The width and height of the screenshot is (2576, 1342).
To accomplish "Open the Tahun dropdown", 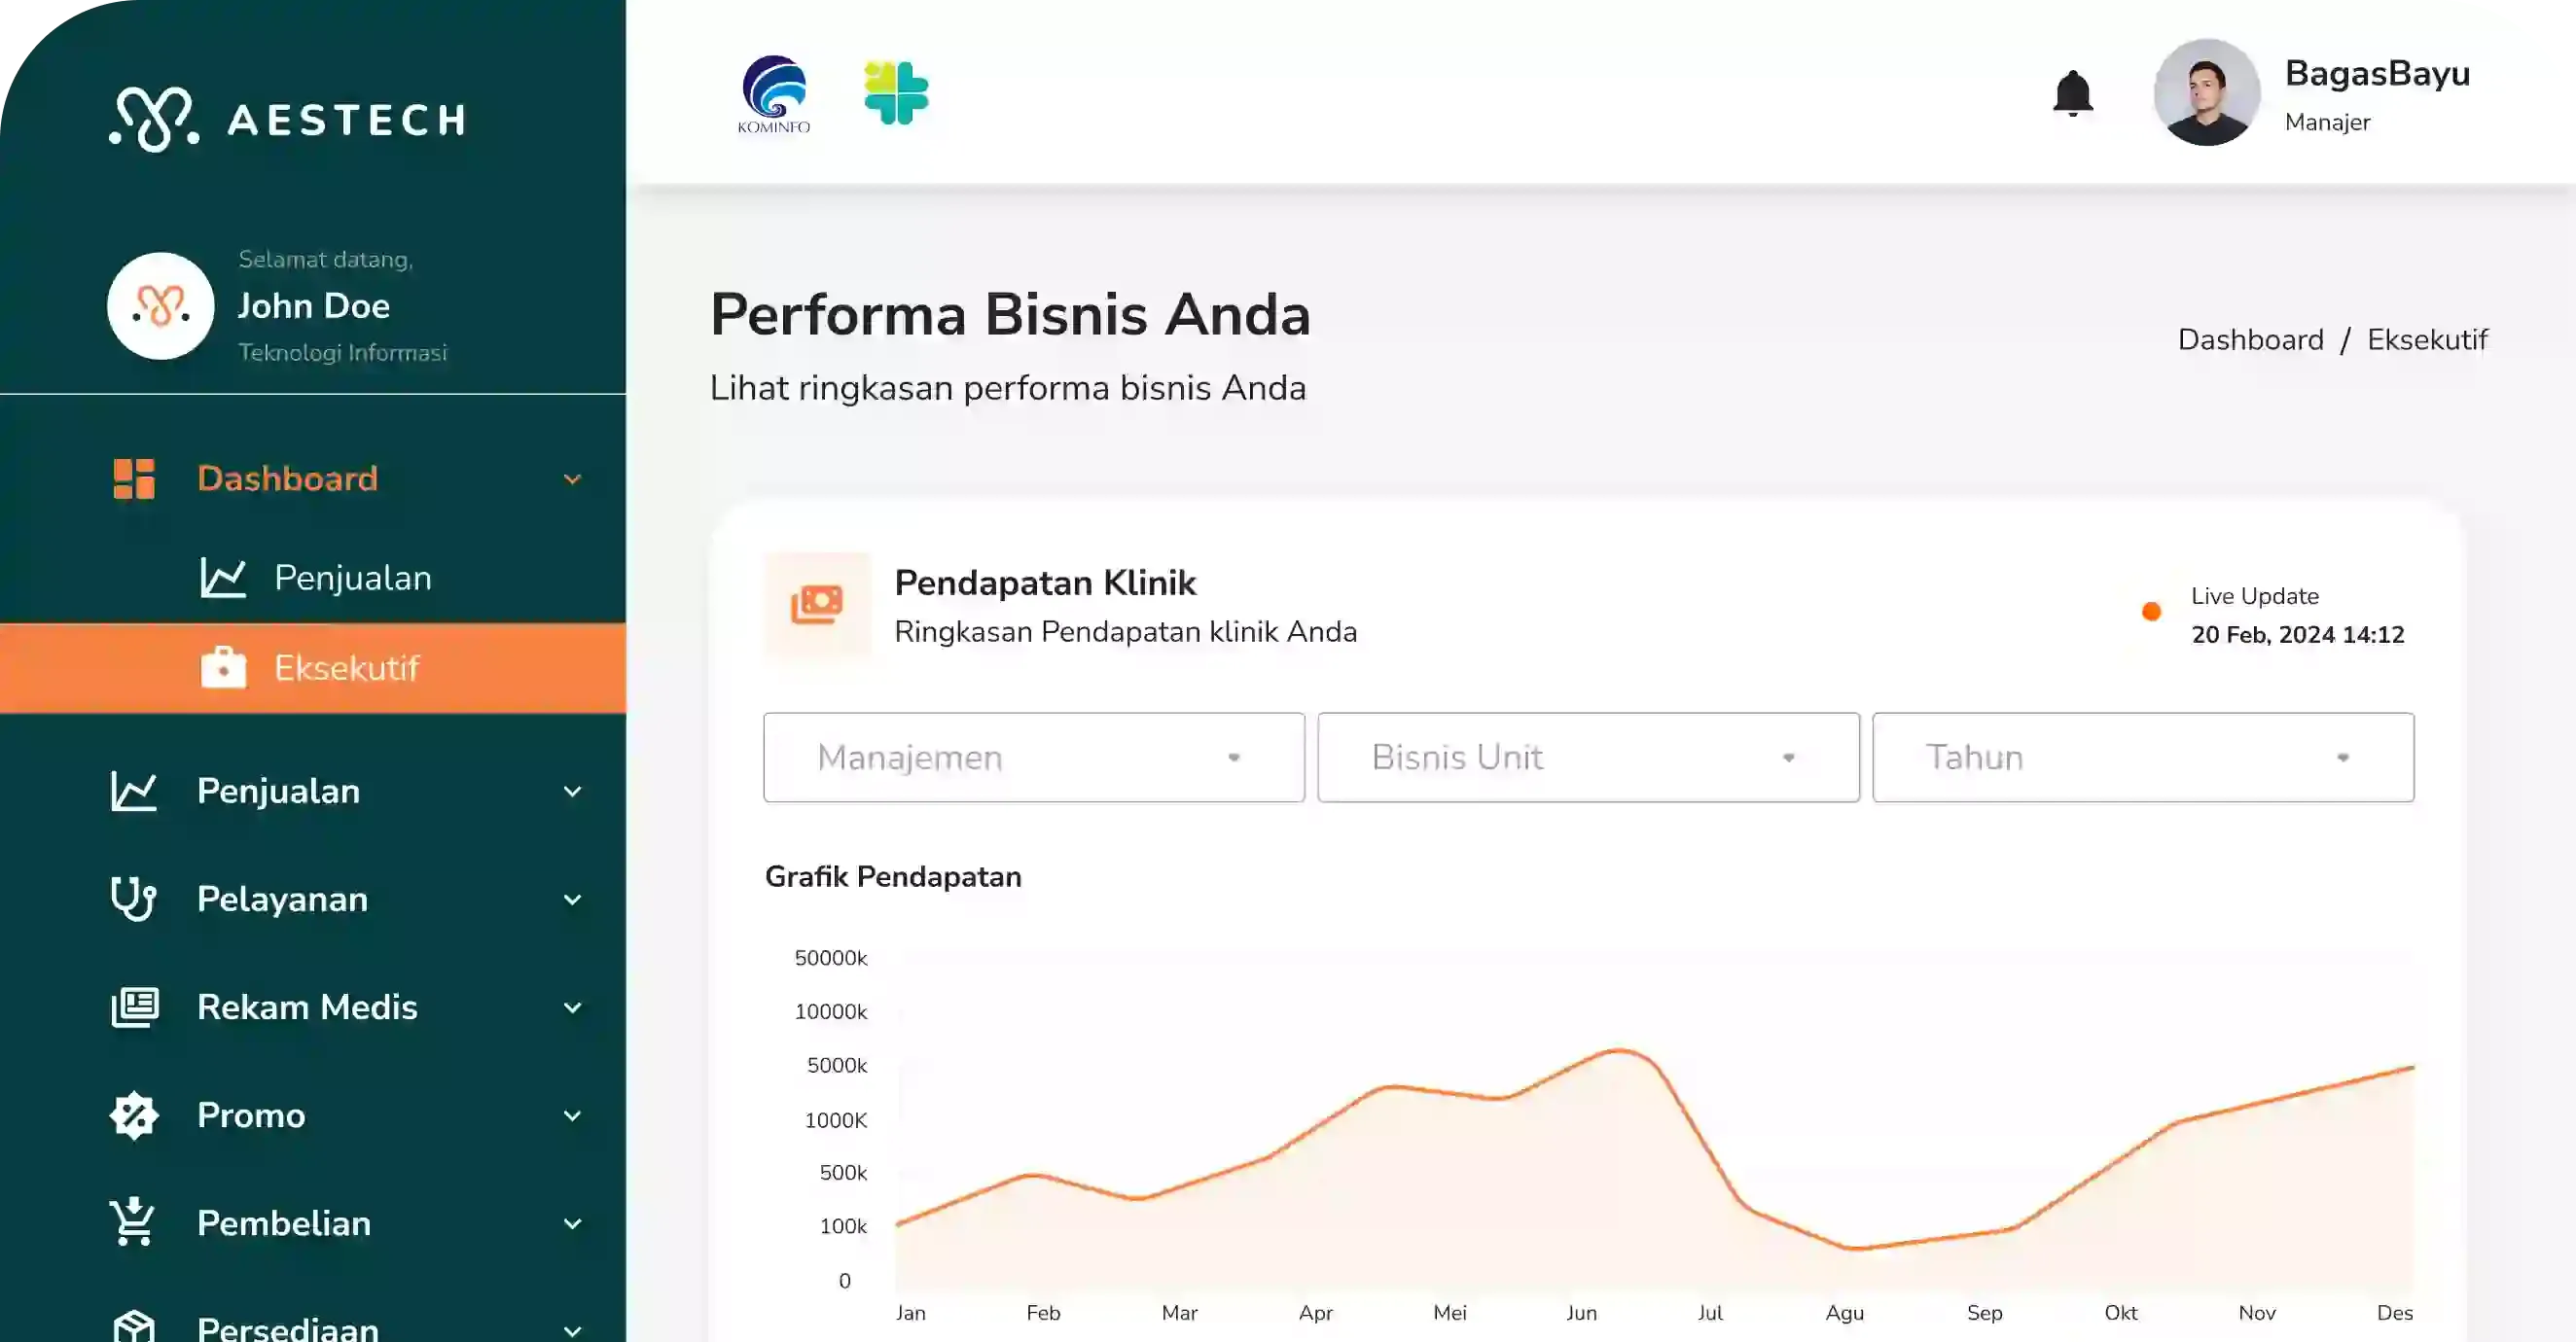I will (2142, 757).
